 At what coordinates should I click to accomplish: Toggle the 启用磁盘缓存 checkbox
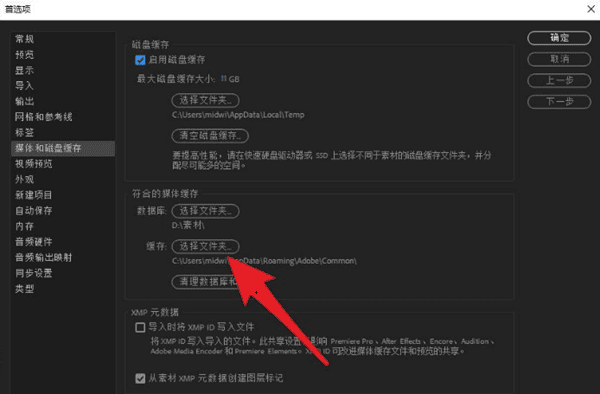[x=140, y=60]
